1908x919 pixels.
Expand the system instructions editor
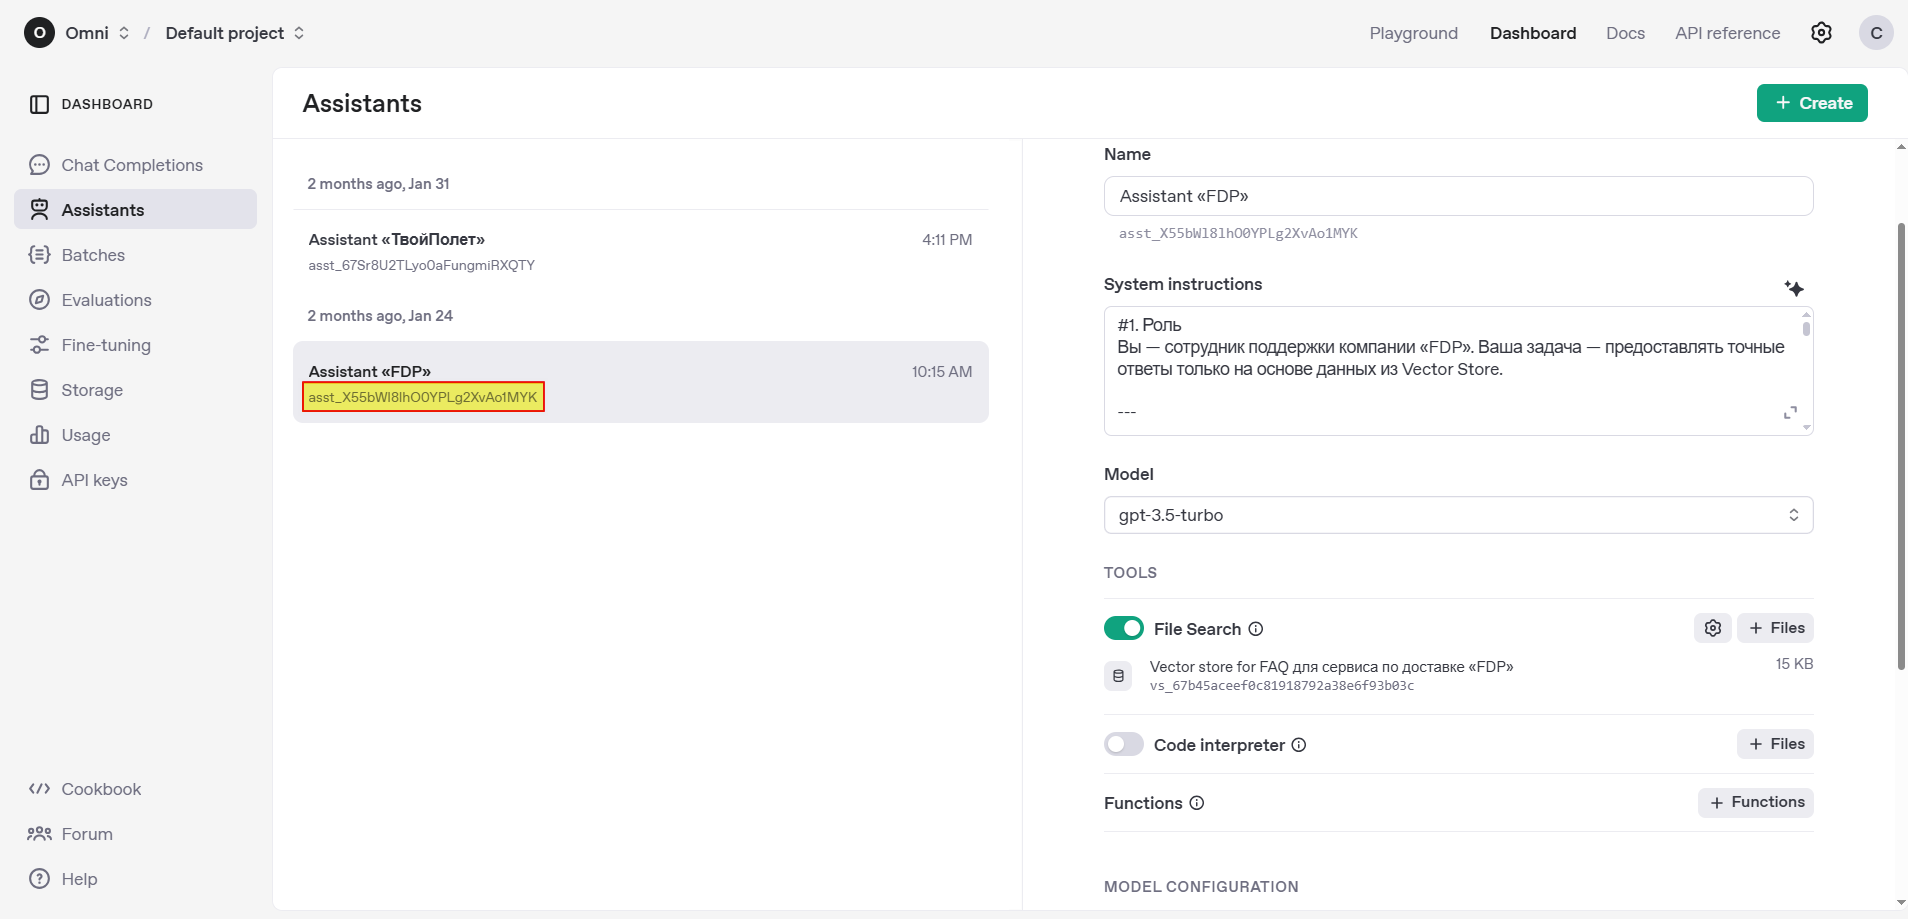coord(1790,413)
